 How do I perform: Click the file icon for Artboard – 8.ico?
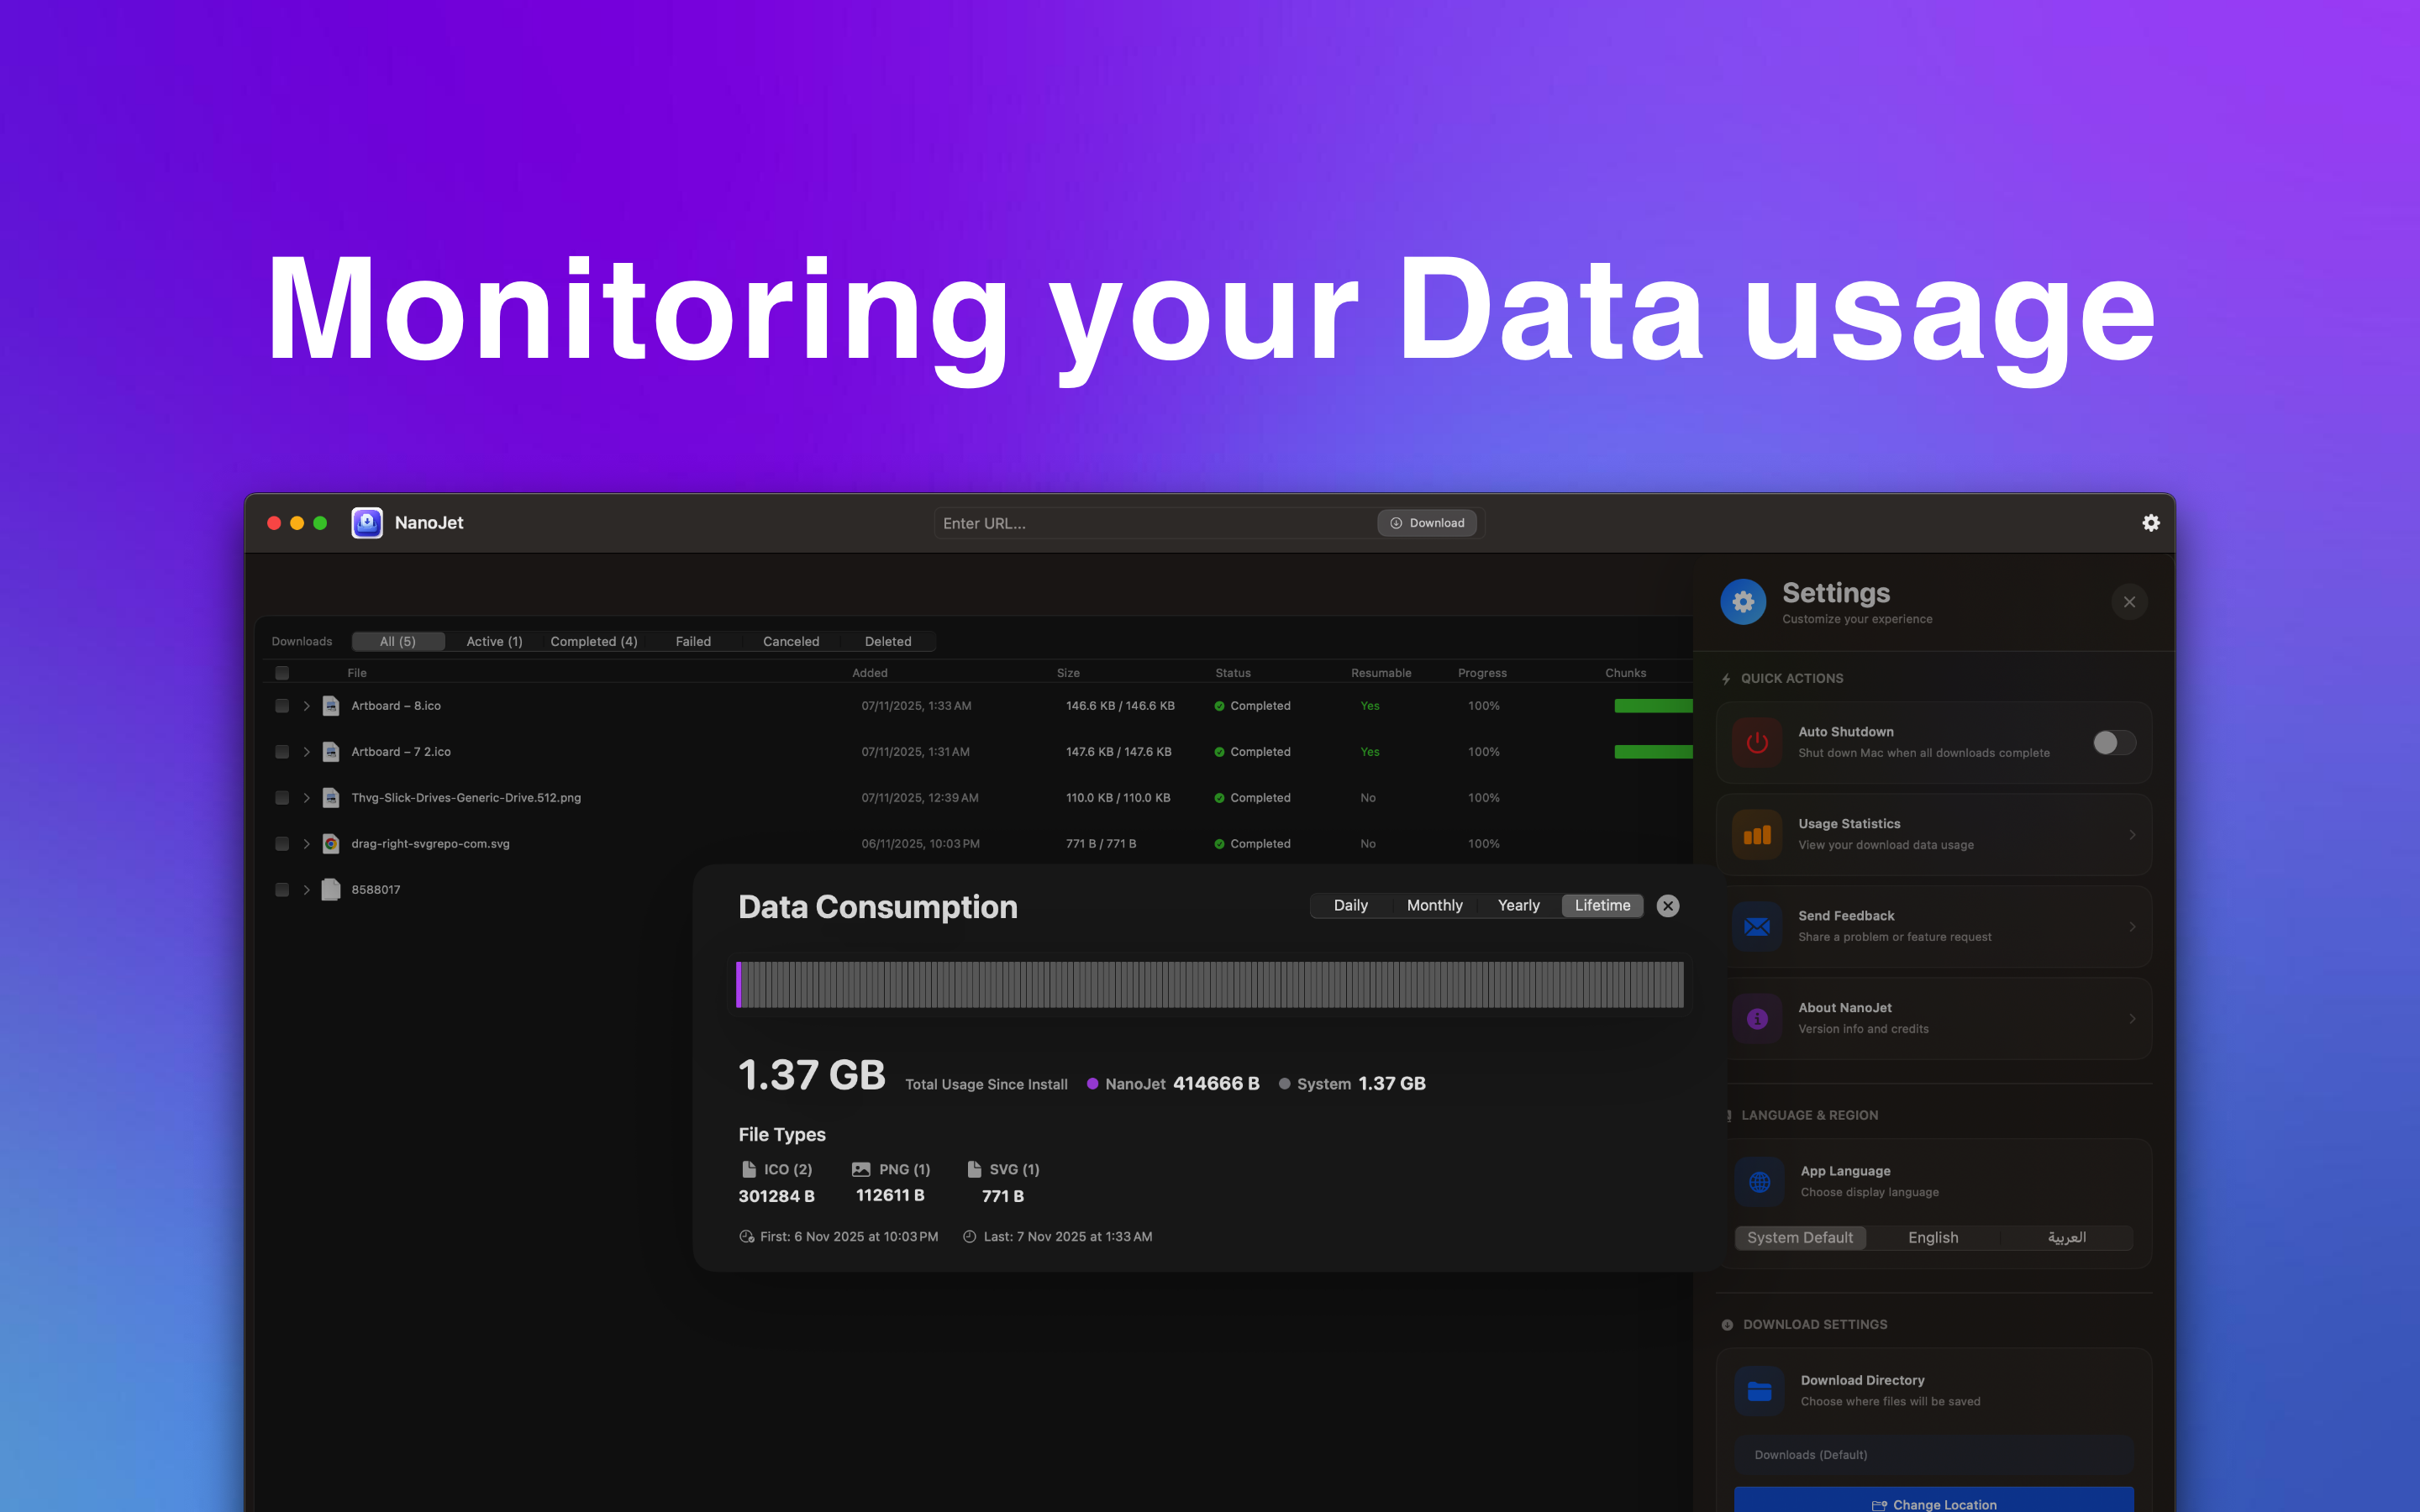(x=331, y=706)
